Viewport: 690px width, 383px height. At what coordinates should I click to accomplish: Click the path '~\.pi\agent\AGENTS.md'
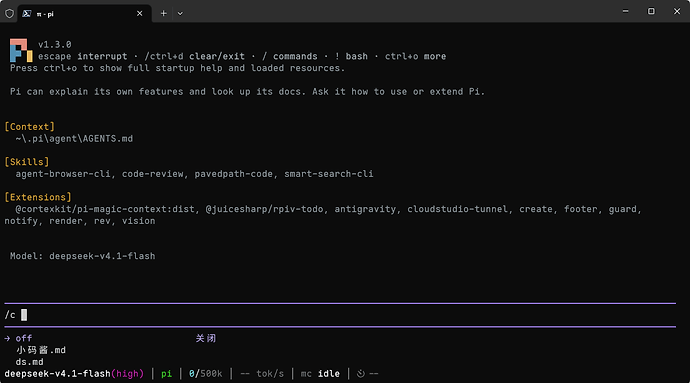point(74,139)
